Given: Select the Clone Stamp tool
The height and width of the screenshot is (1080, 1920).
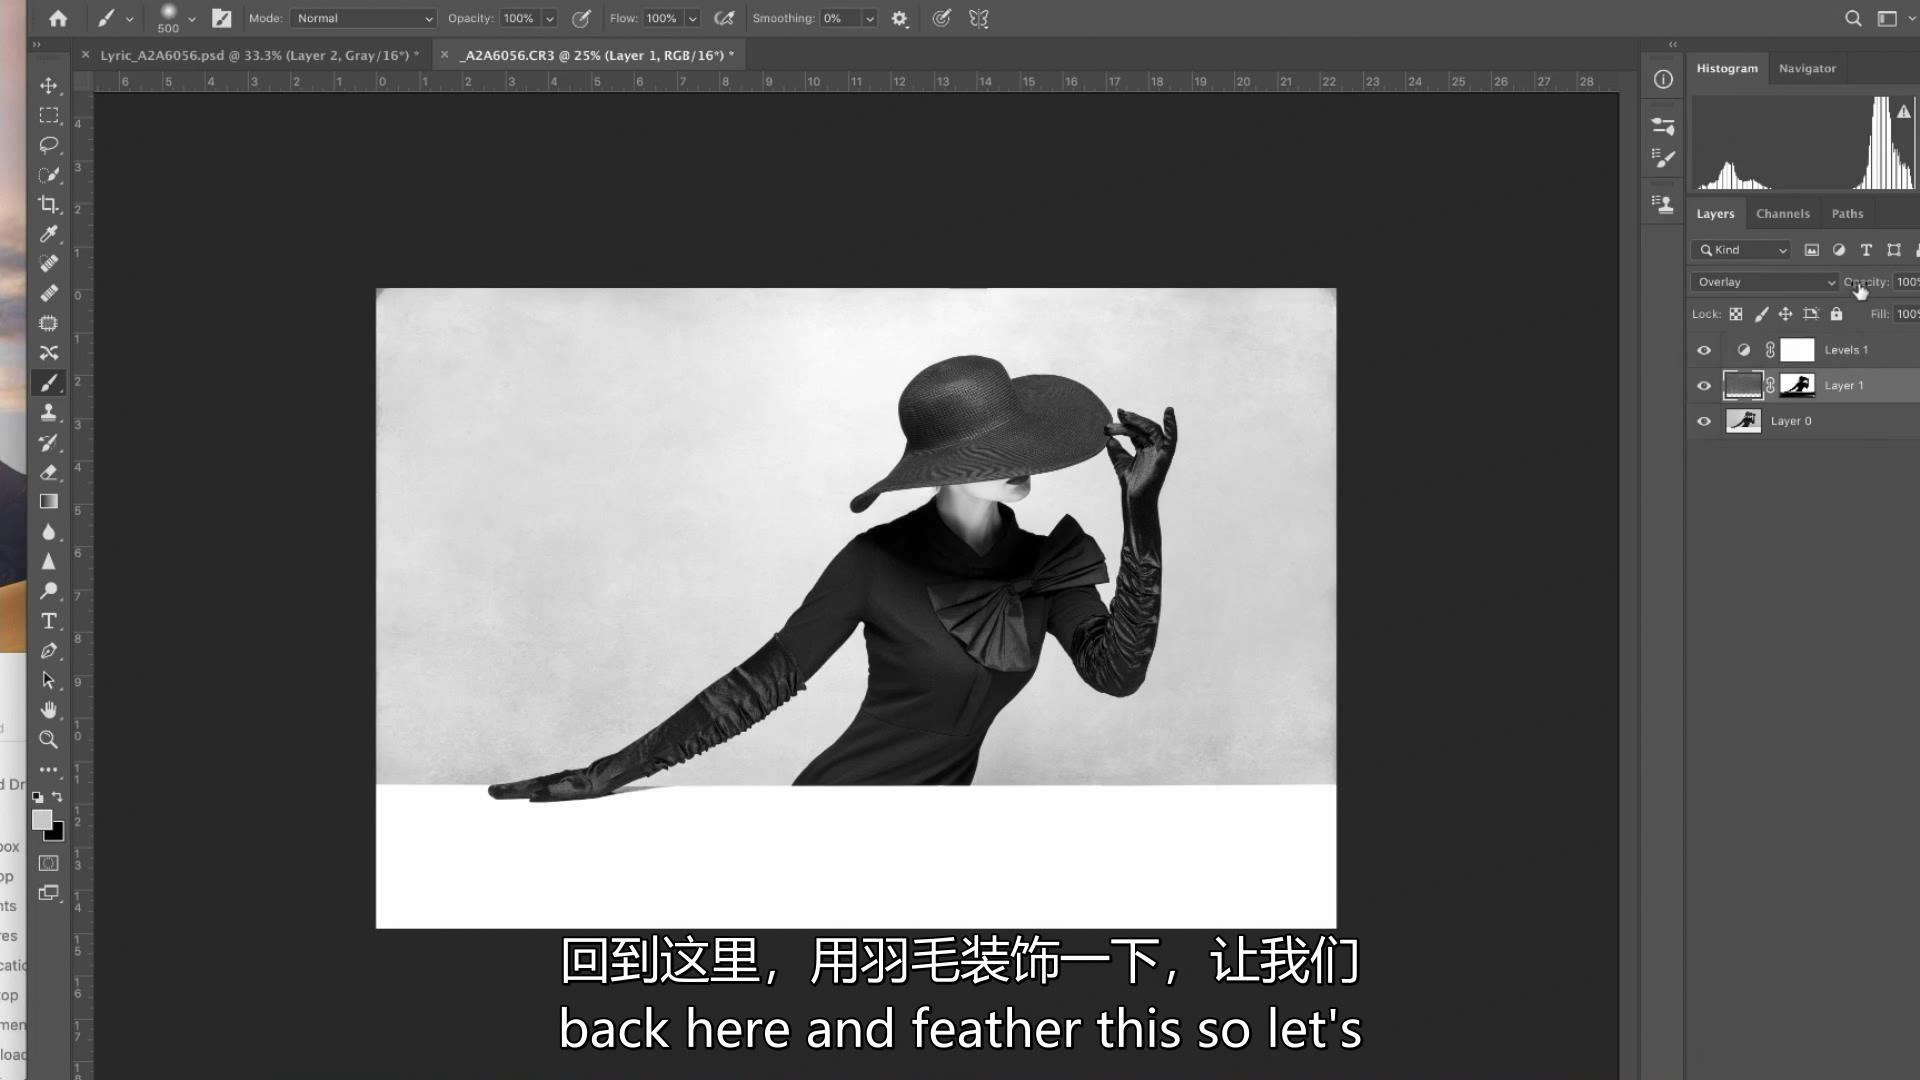Looking at the screenshot, I should pos(48,412).
